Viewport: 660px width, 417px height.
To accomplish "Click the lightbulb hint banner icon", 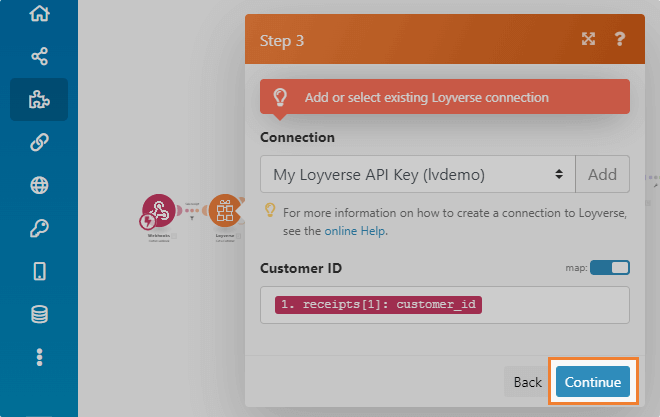I will (x=280, y=97).
